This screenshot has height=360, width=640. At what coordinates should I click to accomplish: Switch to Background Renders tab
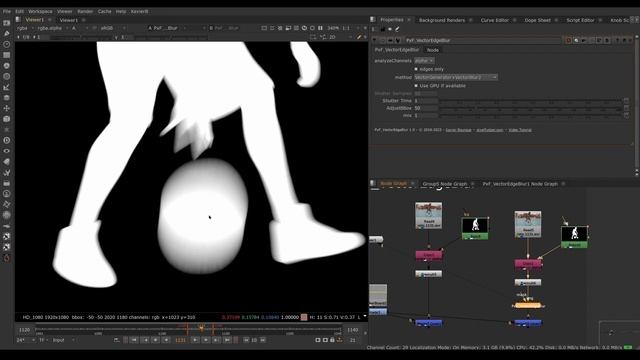pos(442,20)
